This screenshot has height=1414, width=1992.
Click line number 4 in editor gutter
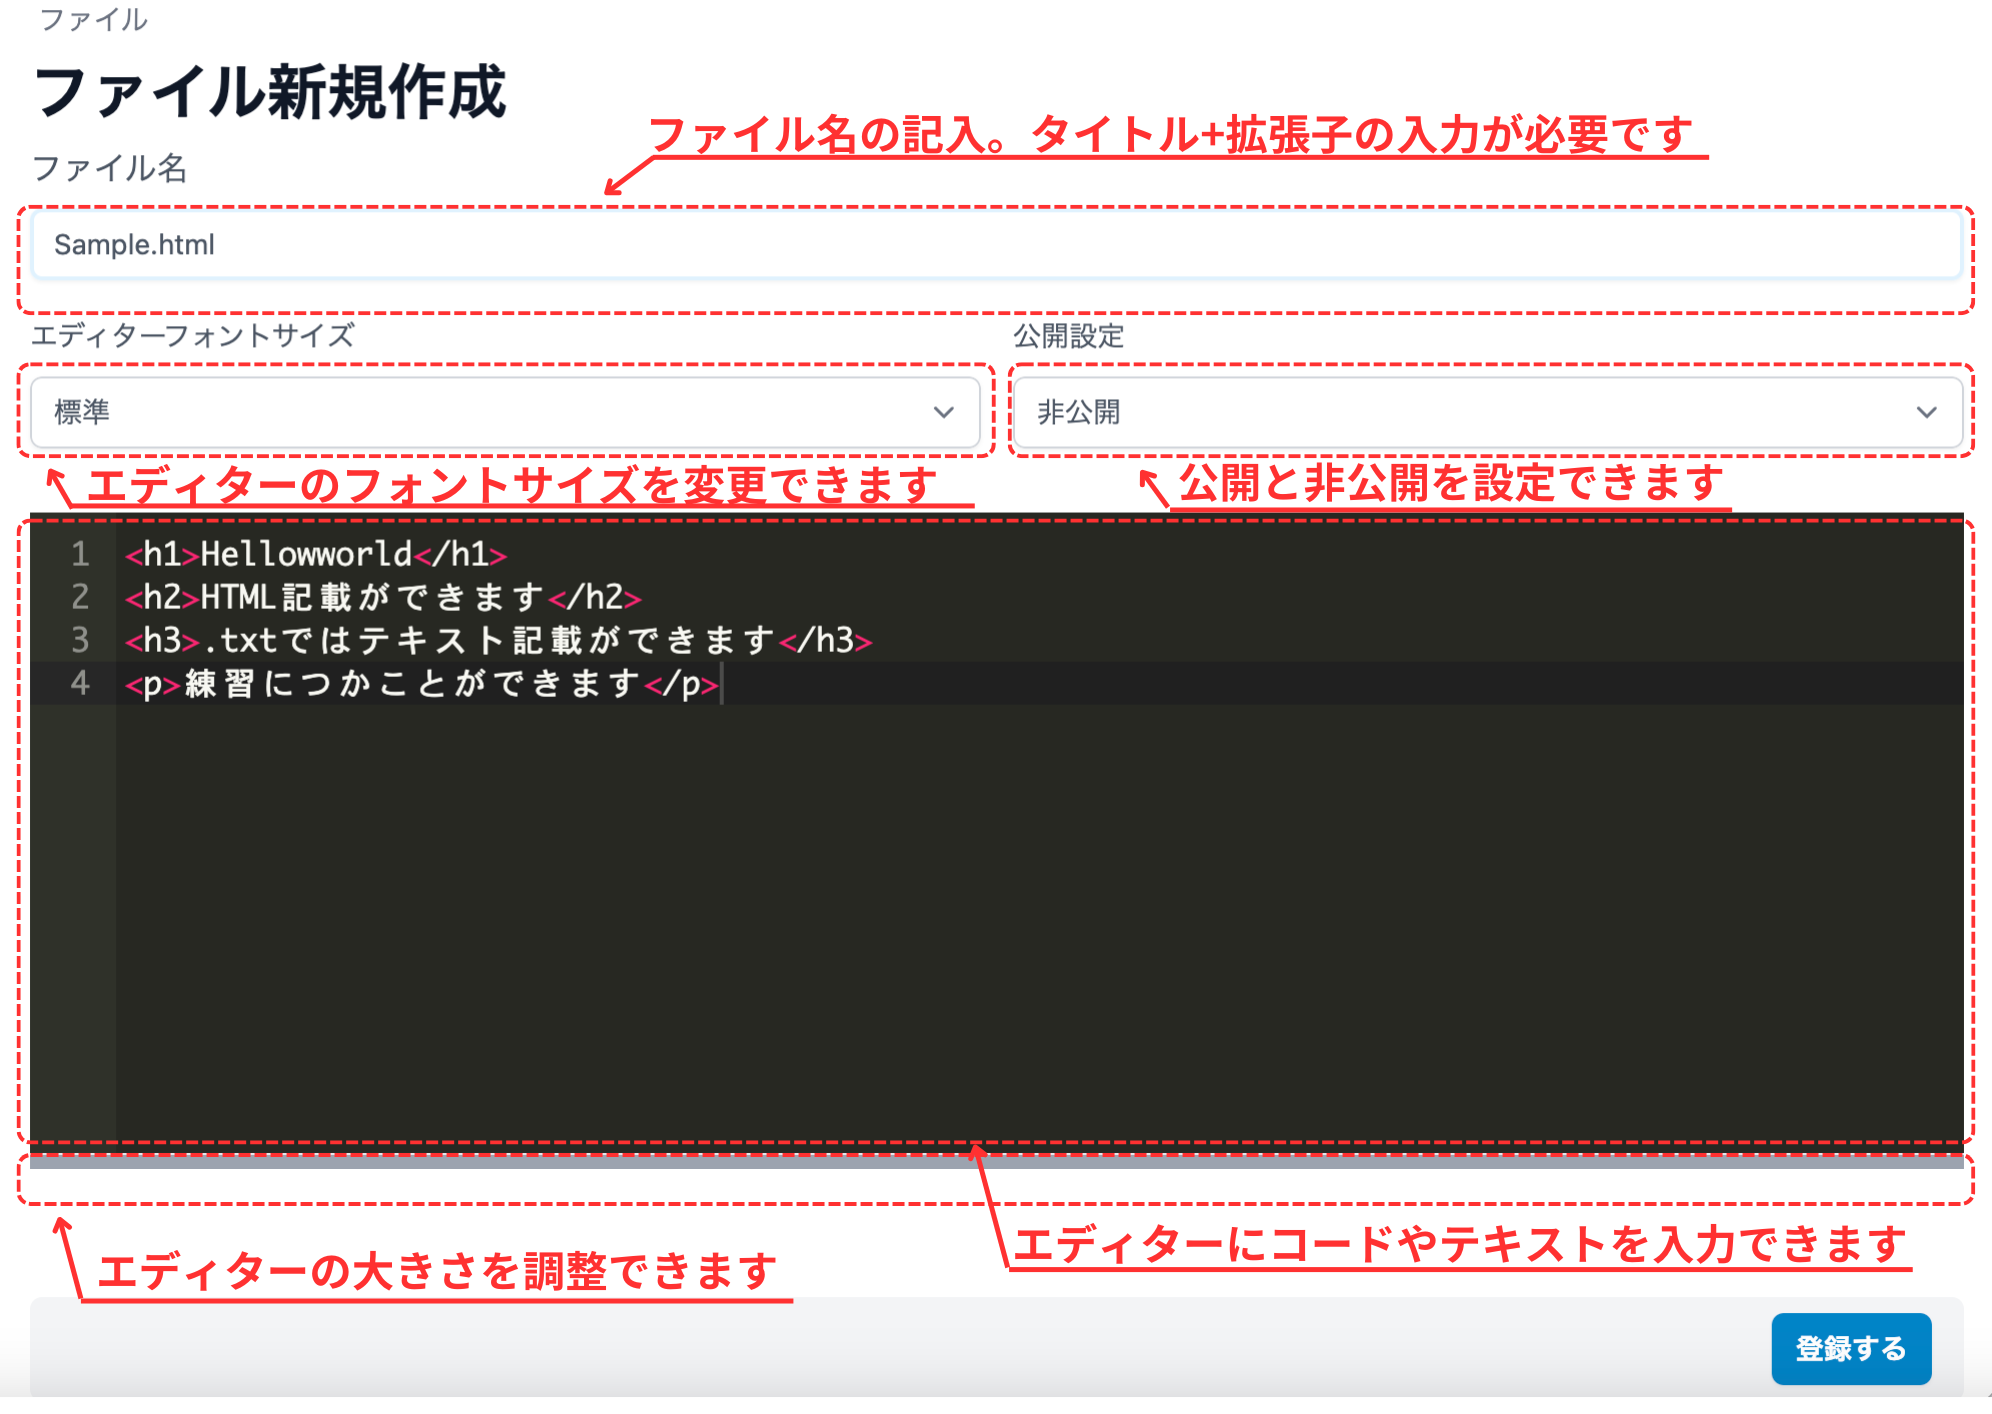[82, 683]
